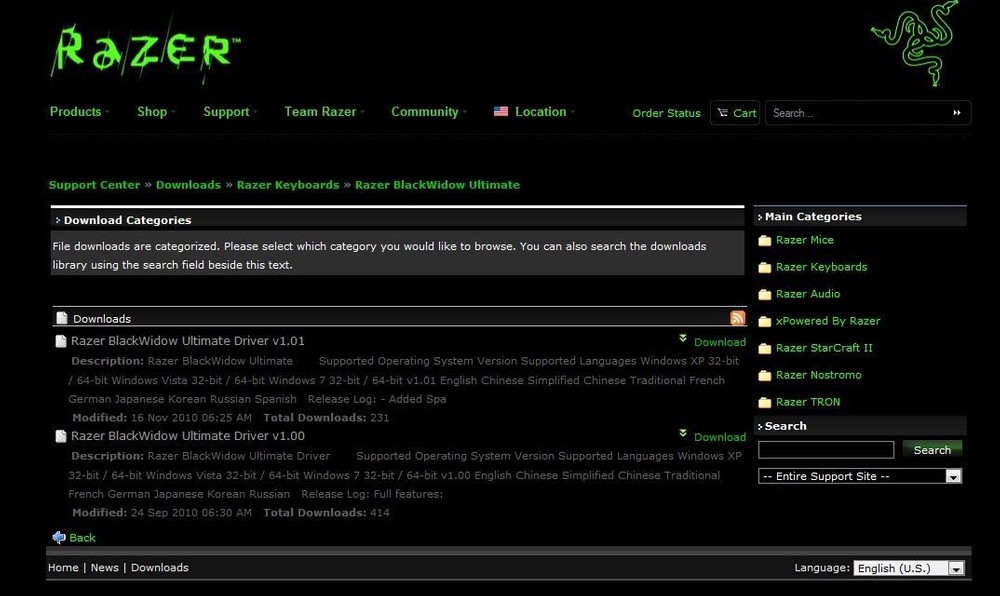This screenshot has height=596, width=1000.
Task: Click 'Modified: 24 Sep 2010 06:30 AM' text
Action: (162, 513)
